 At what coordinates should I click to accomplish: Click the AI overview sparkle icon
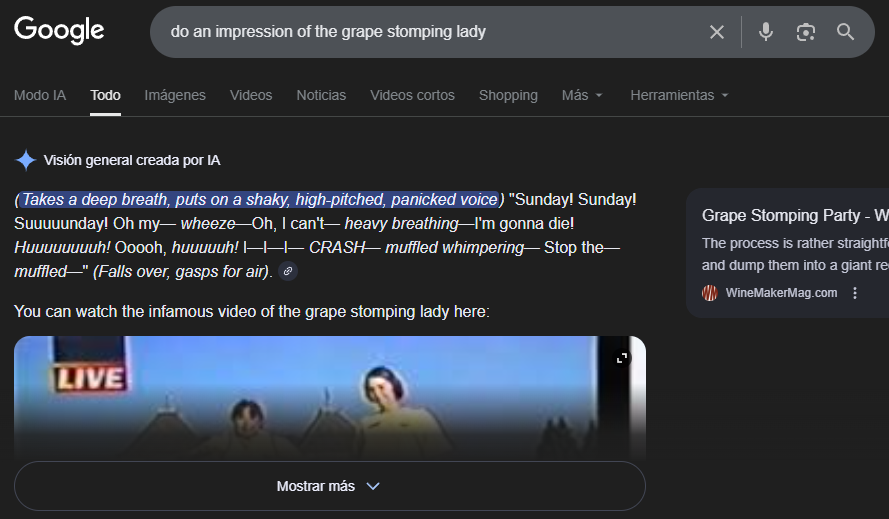click(x=26, y=161)
